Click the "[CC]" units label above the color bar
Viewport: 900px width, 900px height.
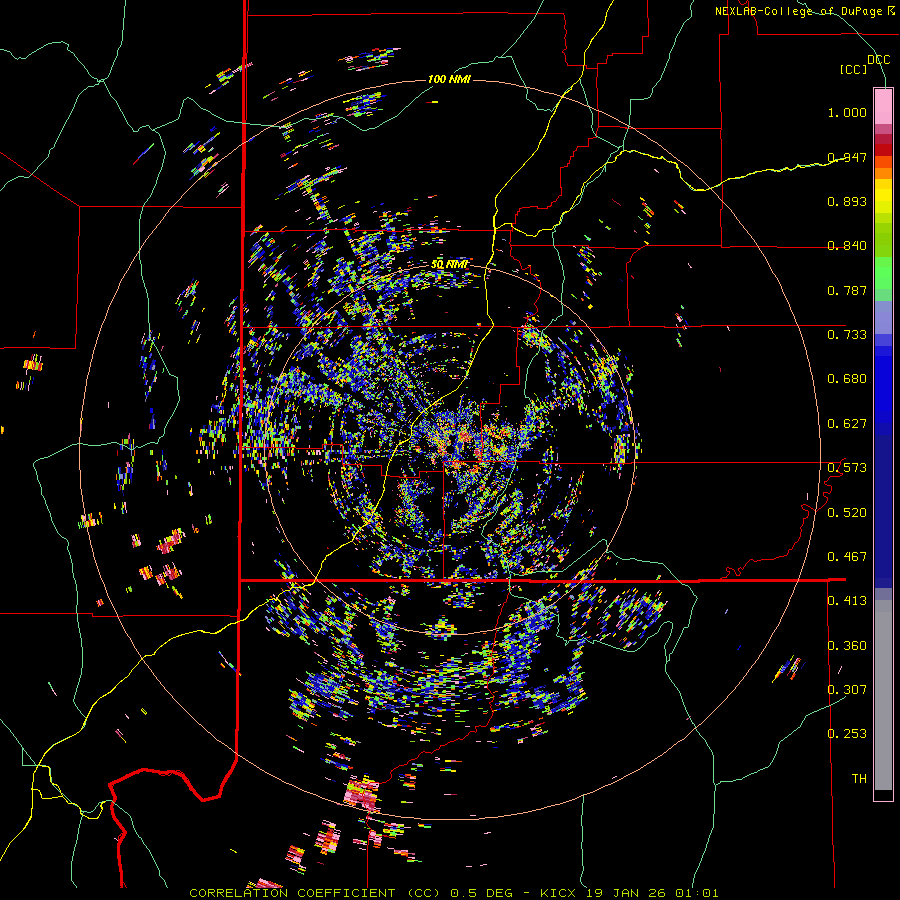pos(854,69)
